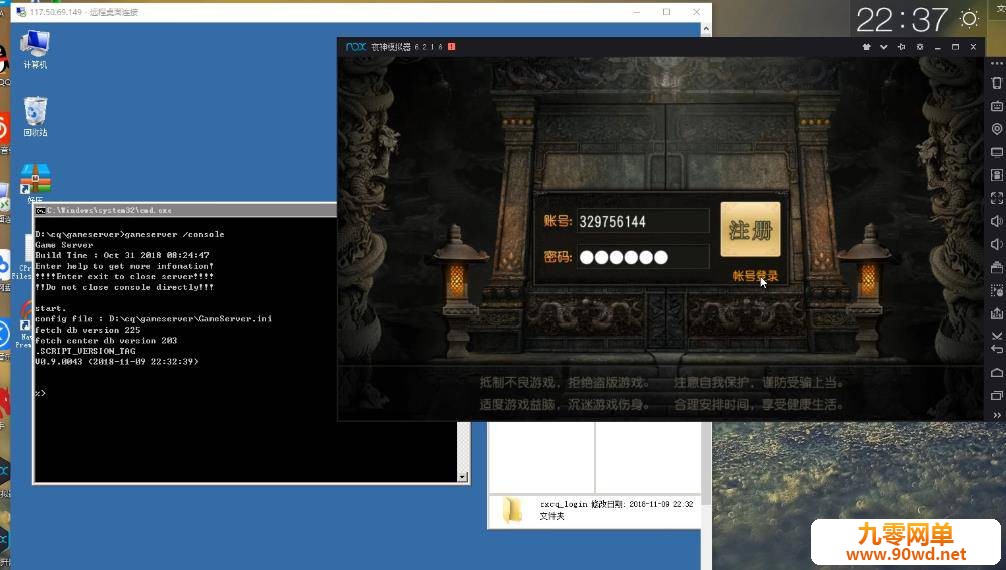Viewport: 1006px width, 570px height.
Task: Open the Nox title bar dropdown menu arrow
Action: coord(883,47)
